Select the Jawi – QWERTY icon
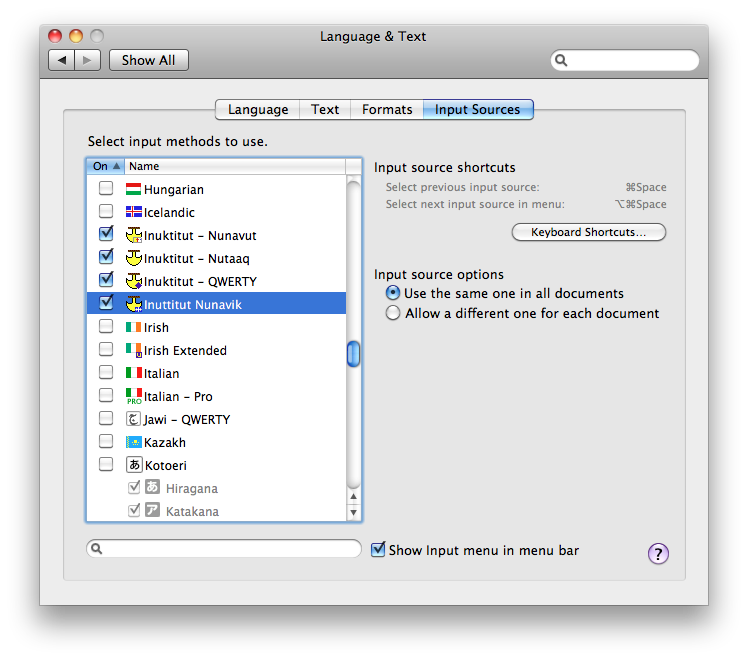Screen dimensions: 748x660 [133, 419]
